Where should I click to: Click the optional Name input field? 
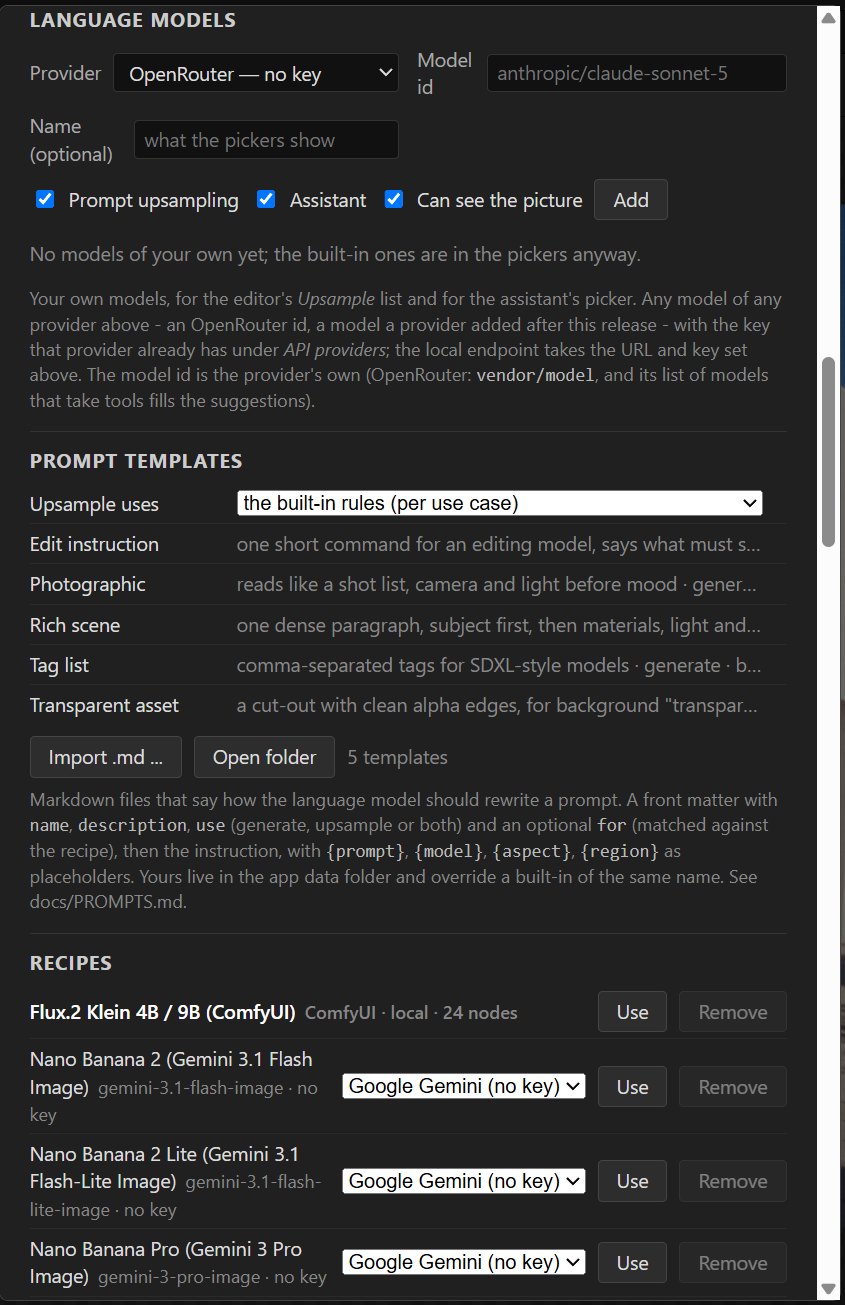(x=266, y=140)
